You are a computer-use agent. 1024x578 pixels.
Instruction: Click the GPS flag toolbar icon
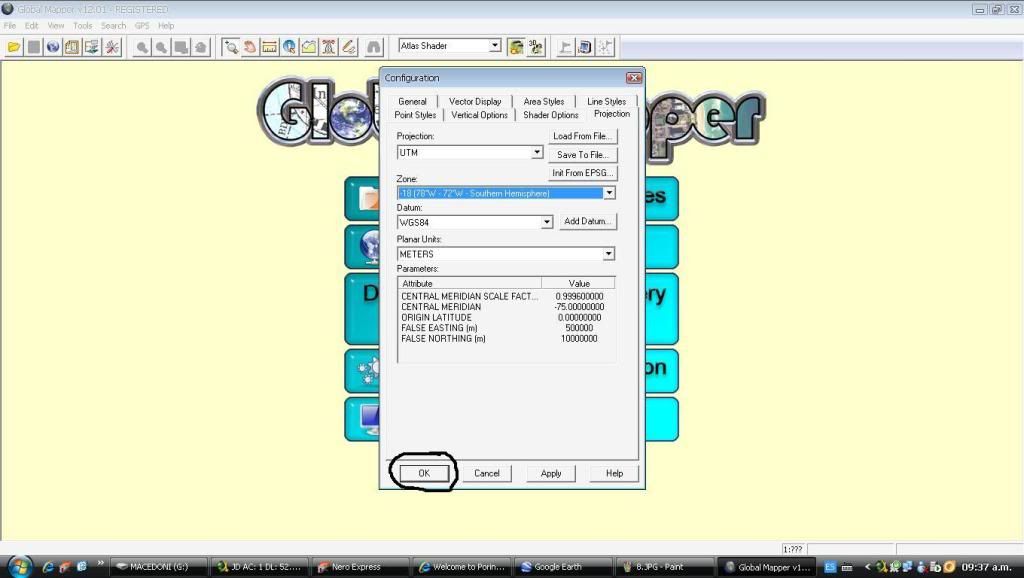(566, 47)
